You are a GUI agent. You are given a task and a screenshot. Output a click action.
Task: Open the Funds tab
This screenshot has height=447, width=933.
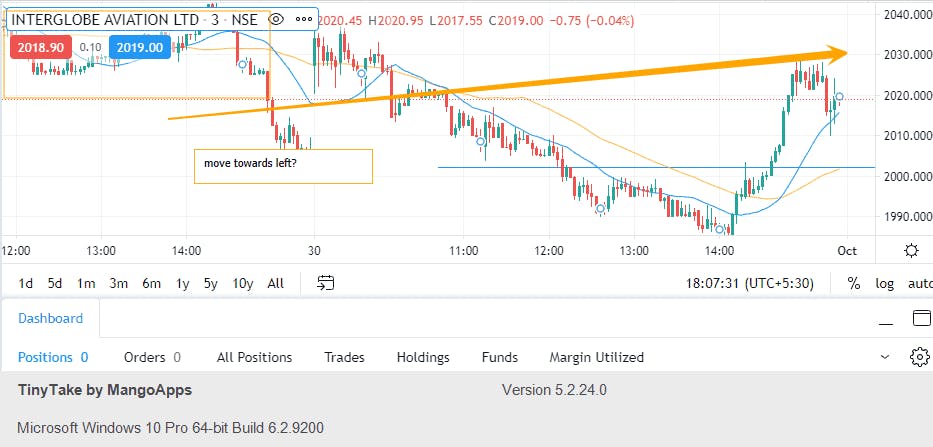500,357
